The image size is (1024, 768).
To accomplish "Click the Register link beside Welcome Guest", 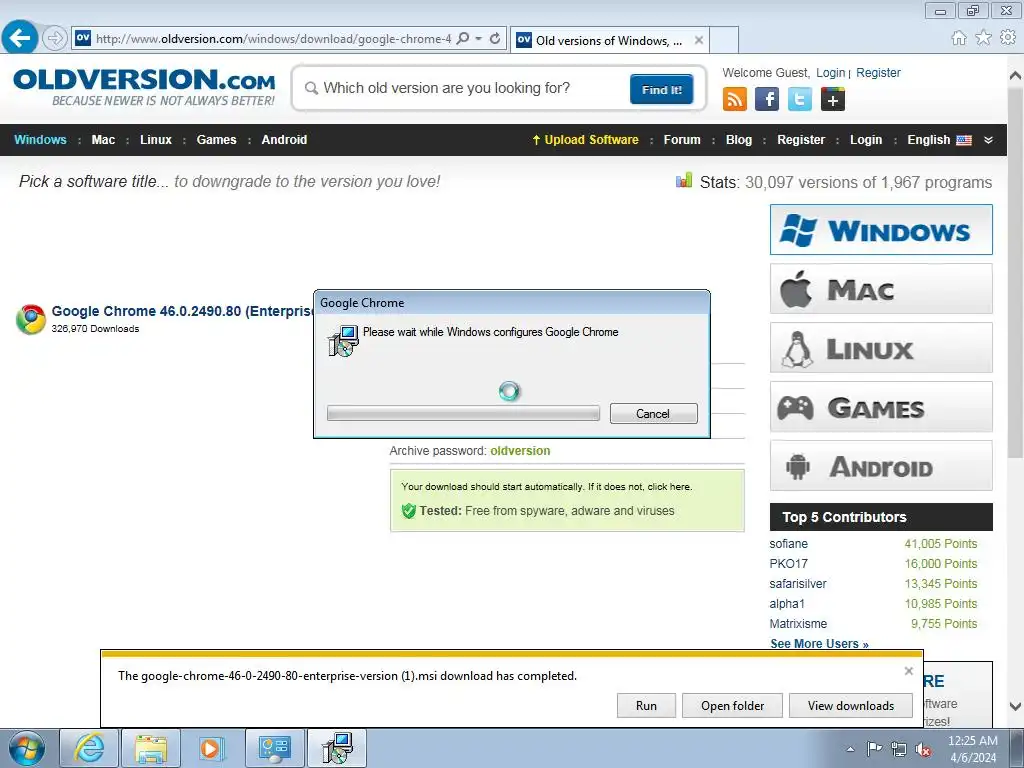I will pos(878,72).
